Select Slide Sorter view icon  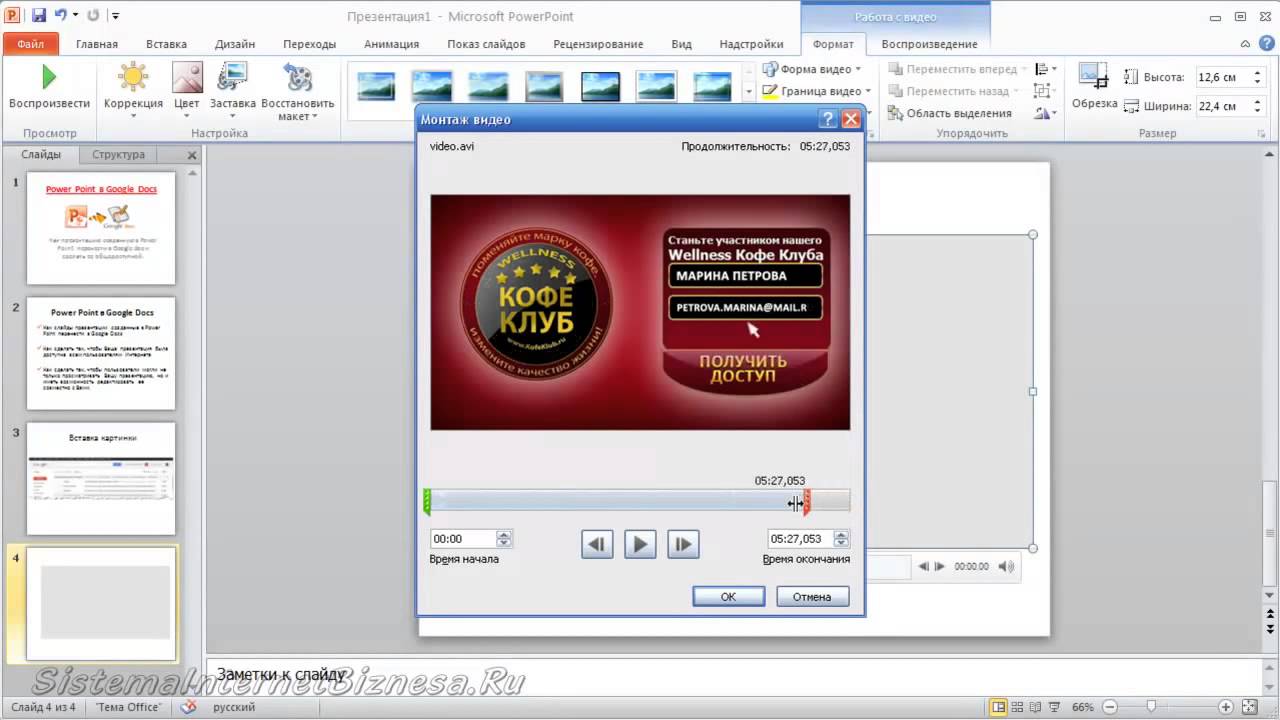1017,707
